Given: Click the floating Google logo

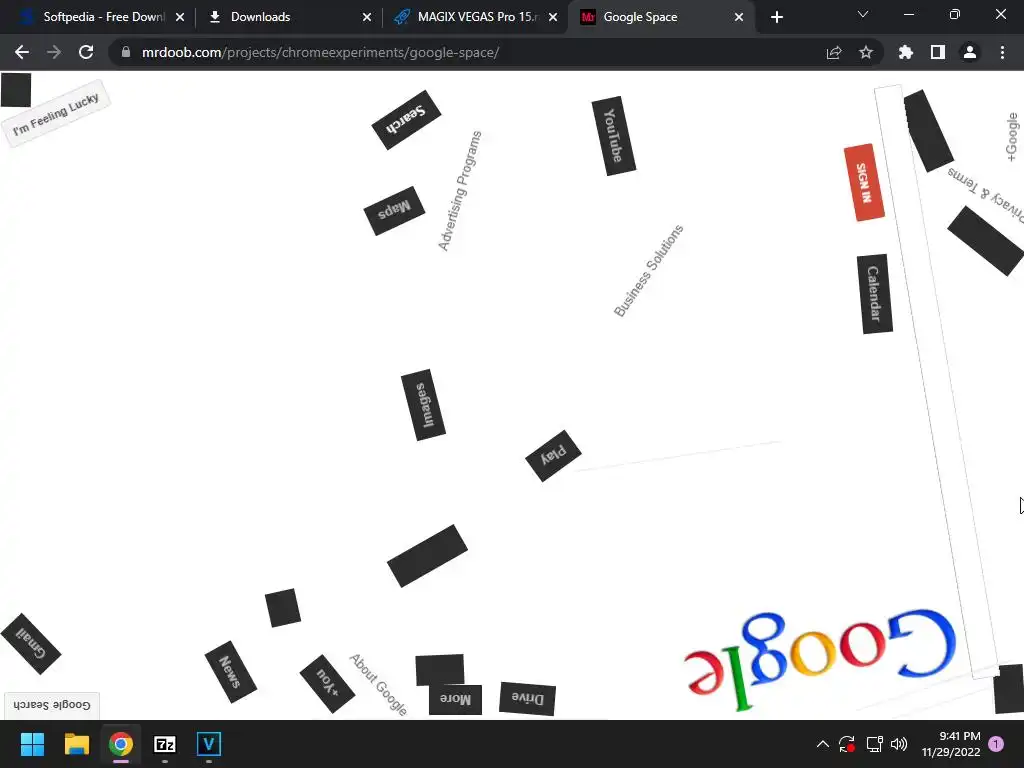Looking at the screenshot, I should click(820, 660).
